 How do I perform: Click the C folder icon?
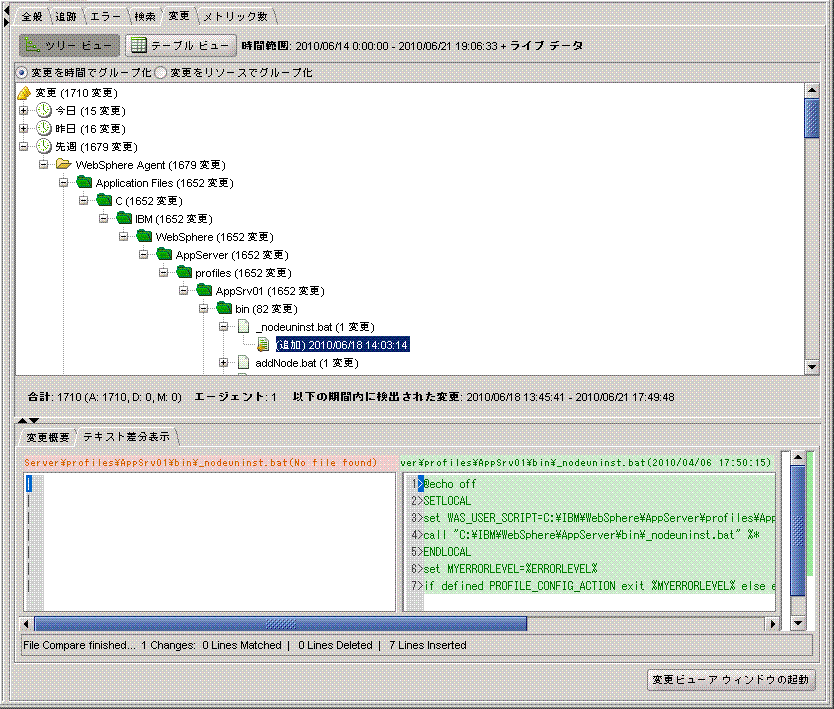point(104,201)
